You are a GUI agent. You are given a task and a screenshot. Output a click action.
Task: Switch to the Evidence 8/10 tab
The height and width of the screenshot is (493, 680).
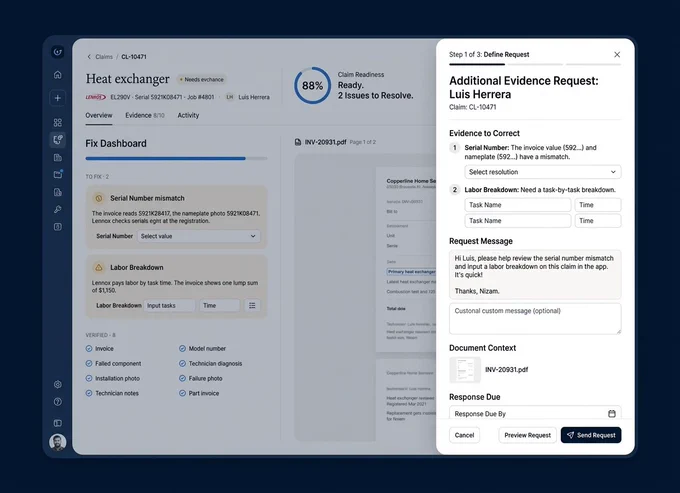tap(145, 115)
